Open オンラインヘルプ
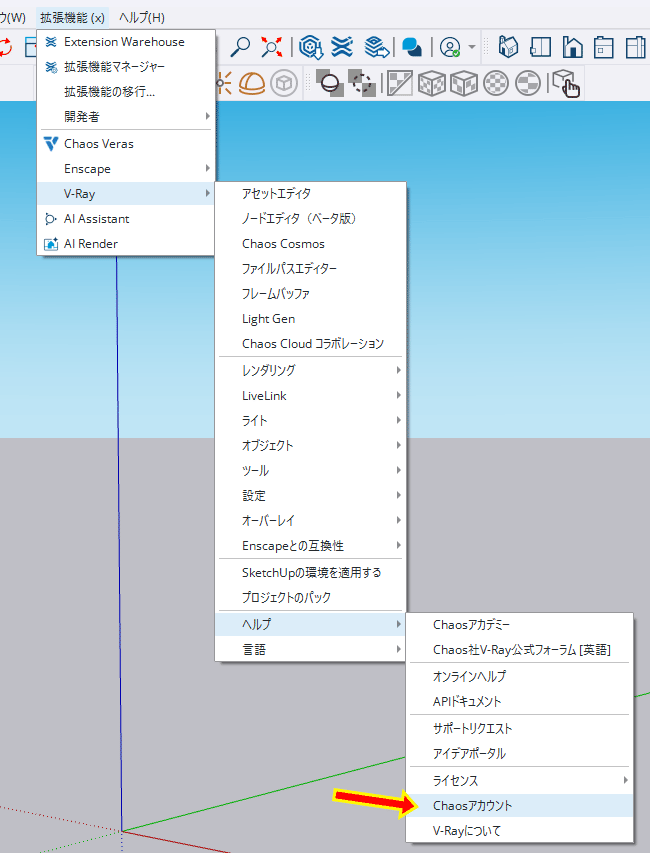Image resolution: width=650 pixels, height=853 pixels. (520, 676)
